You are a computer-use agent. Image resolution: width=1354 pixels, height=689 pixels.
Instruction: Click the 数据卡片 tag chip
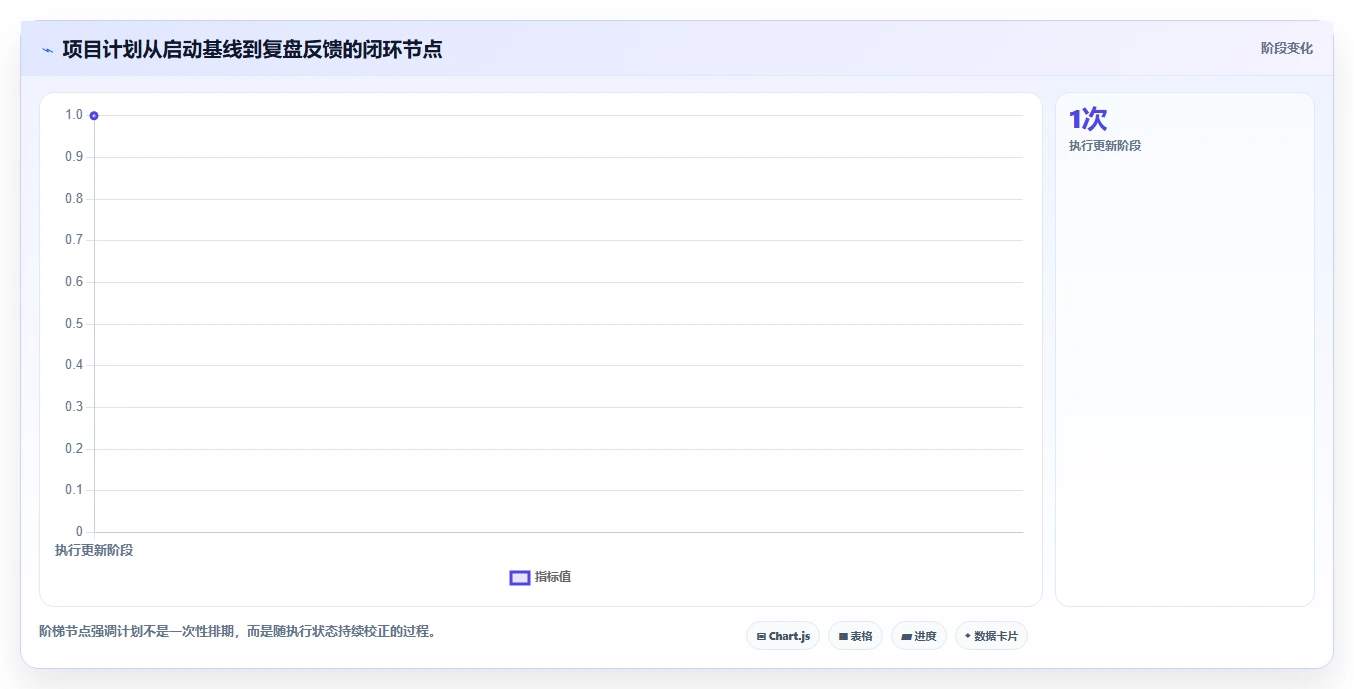click(991, 636)
